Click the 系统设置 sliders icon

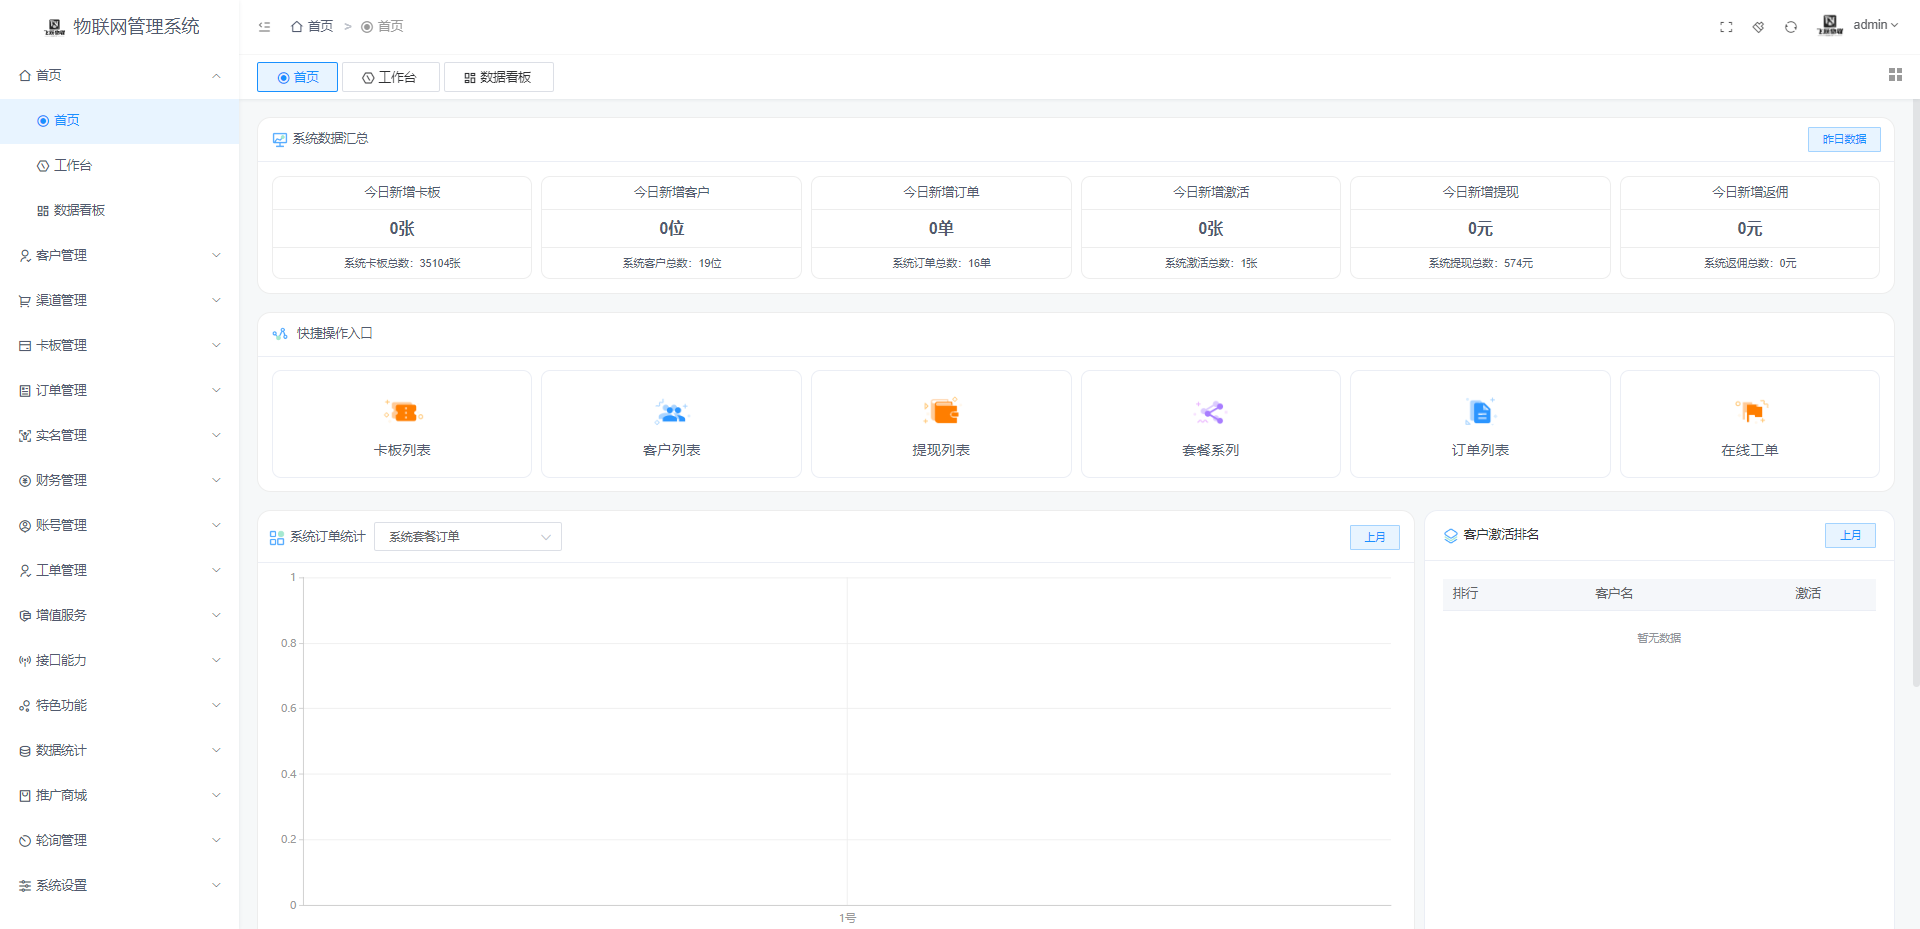coord(25,886)
